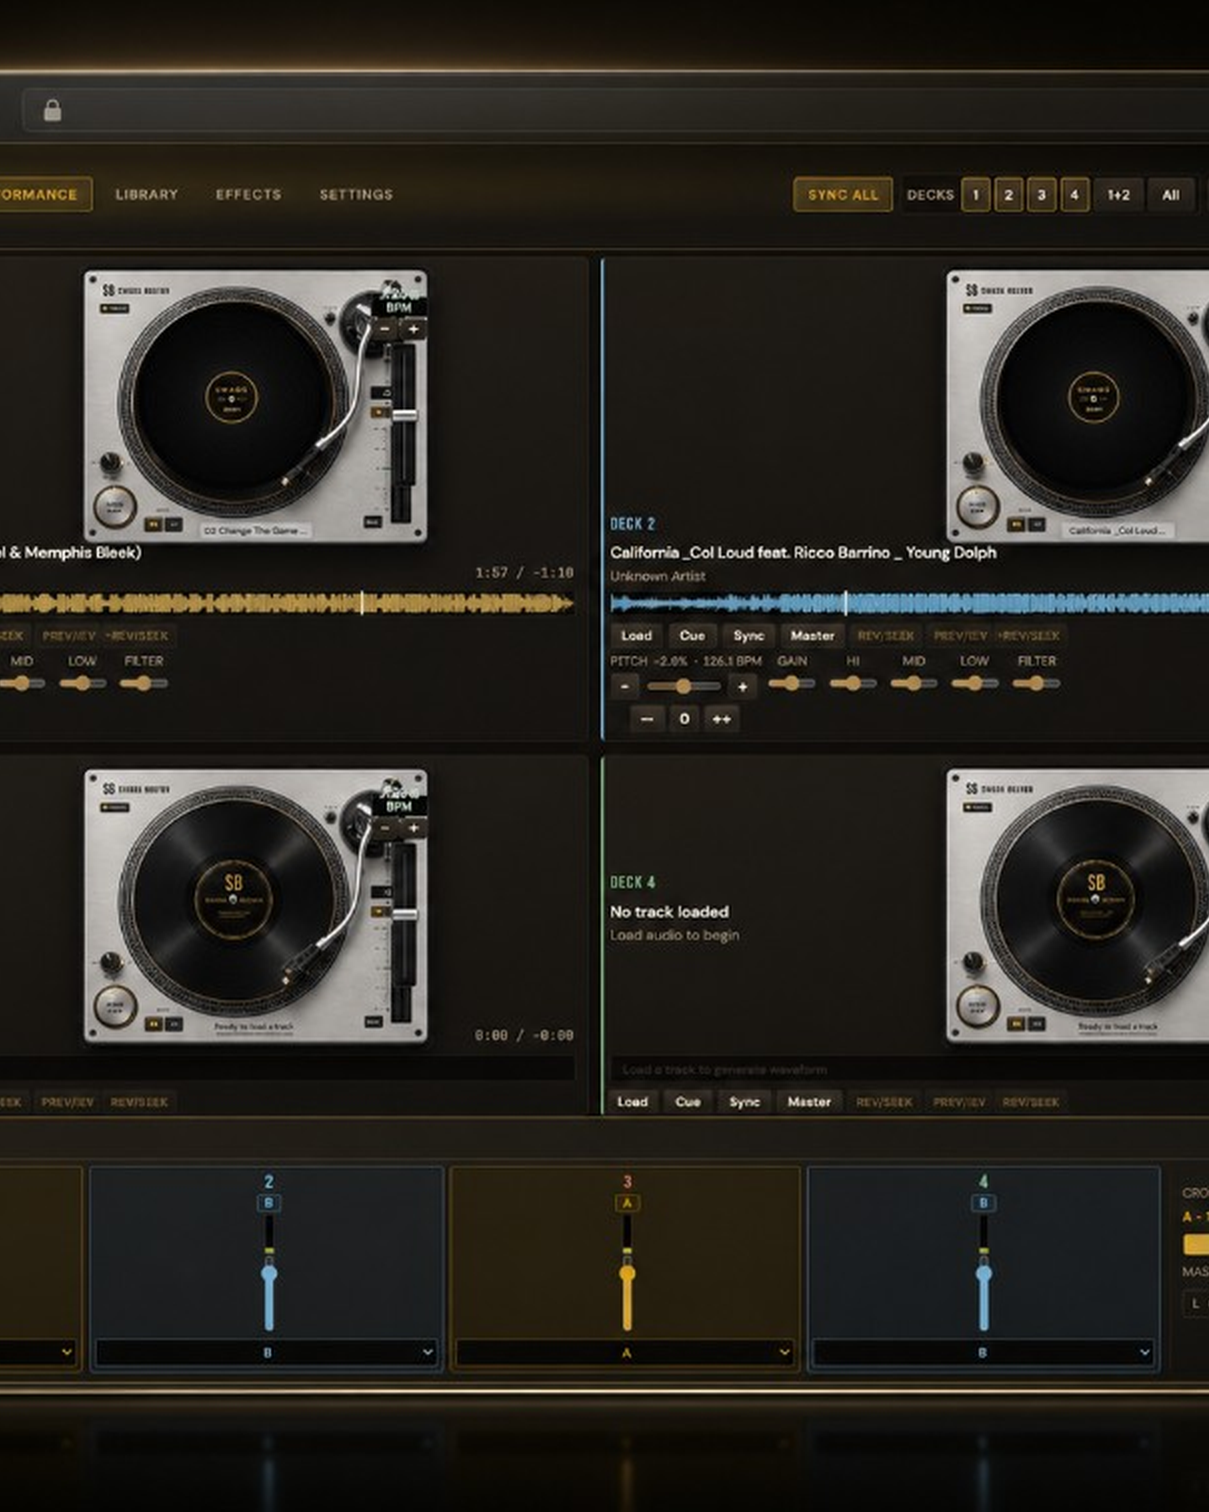Click the BPM plus button on the Deck 3 turntable

tap(413, 828)
